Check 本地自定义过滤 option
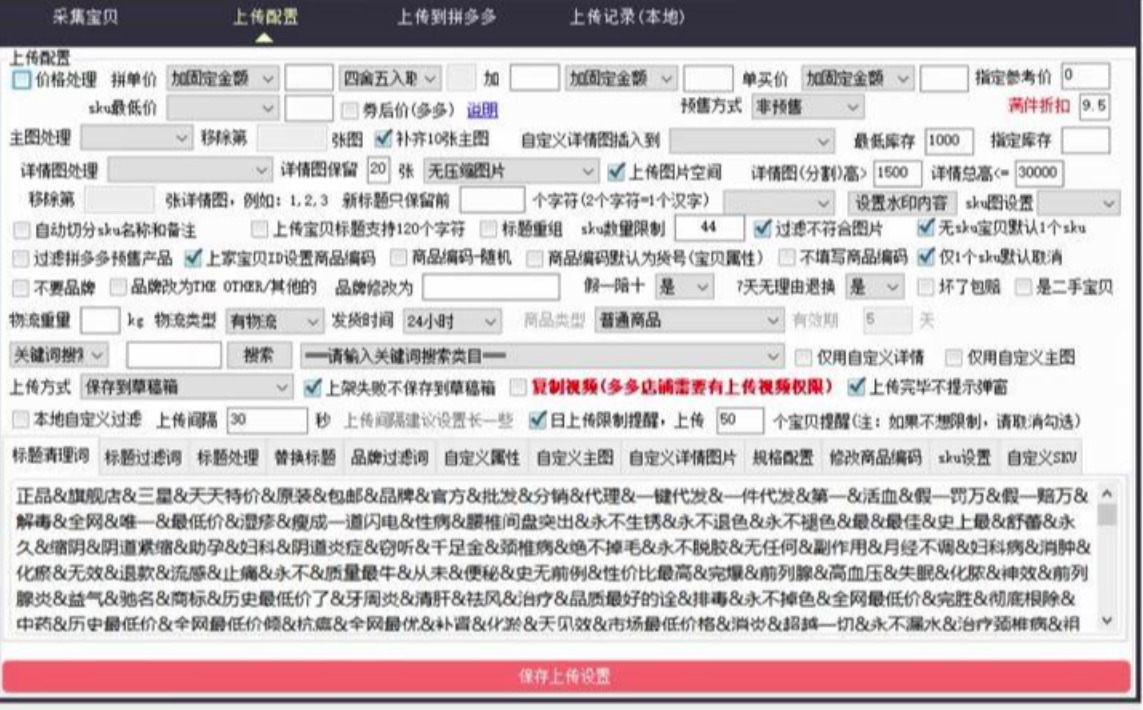This screenshot has height=710, width=1143. tap(20, 419)
